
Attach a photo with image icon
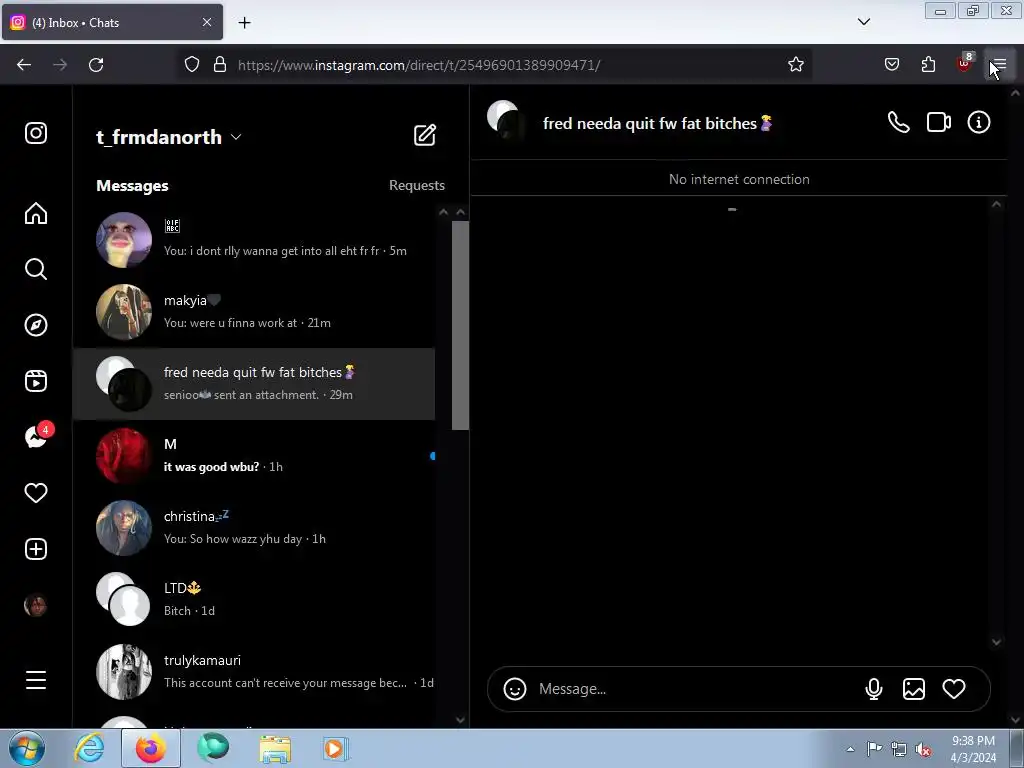pos(914,689)
